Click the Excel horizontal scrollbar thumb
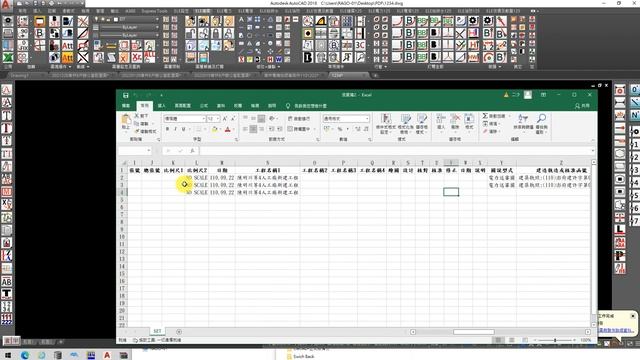The height and width of the screenshot is (360, 640). [473, 332]
